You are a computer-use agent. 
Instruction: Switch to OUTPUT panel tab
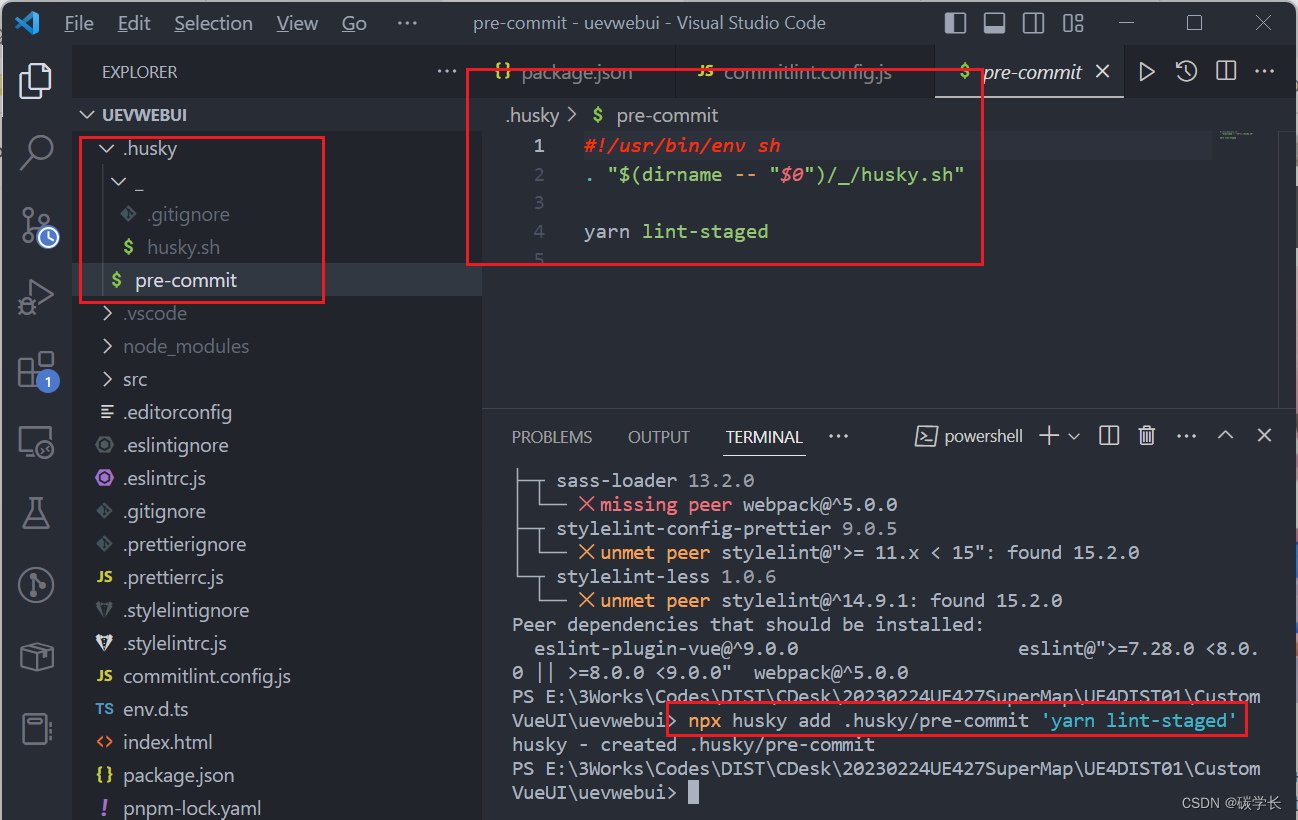659,437
